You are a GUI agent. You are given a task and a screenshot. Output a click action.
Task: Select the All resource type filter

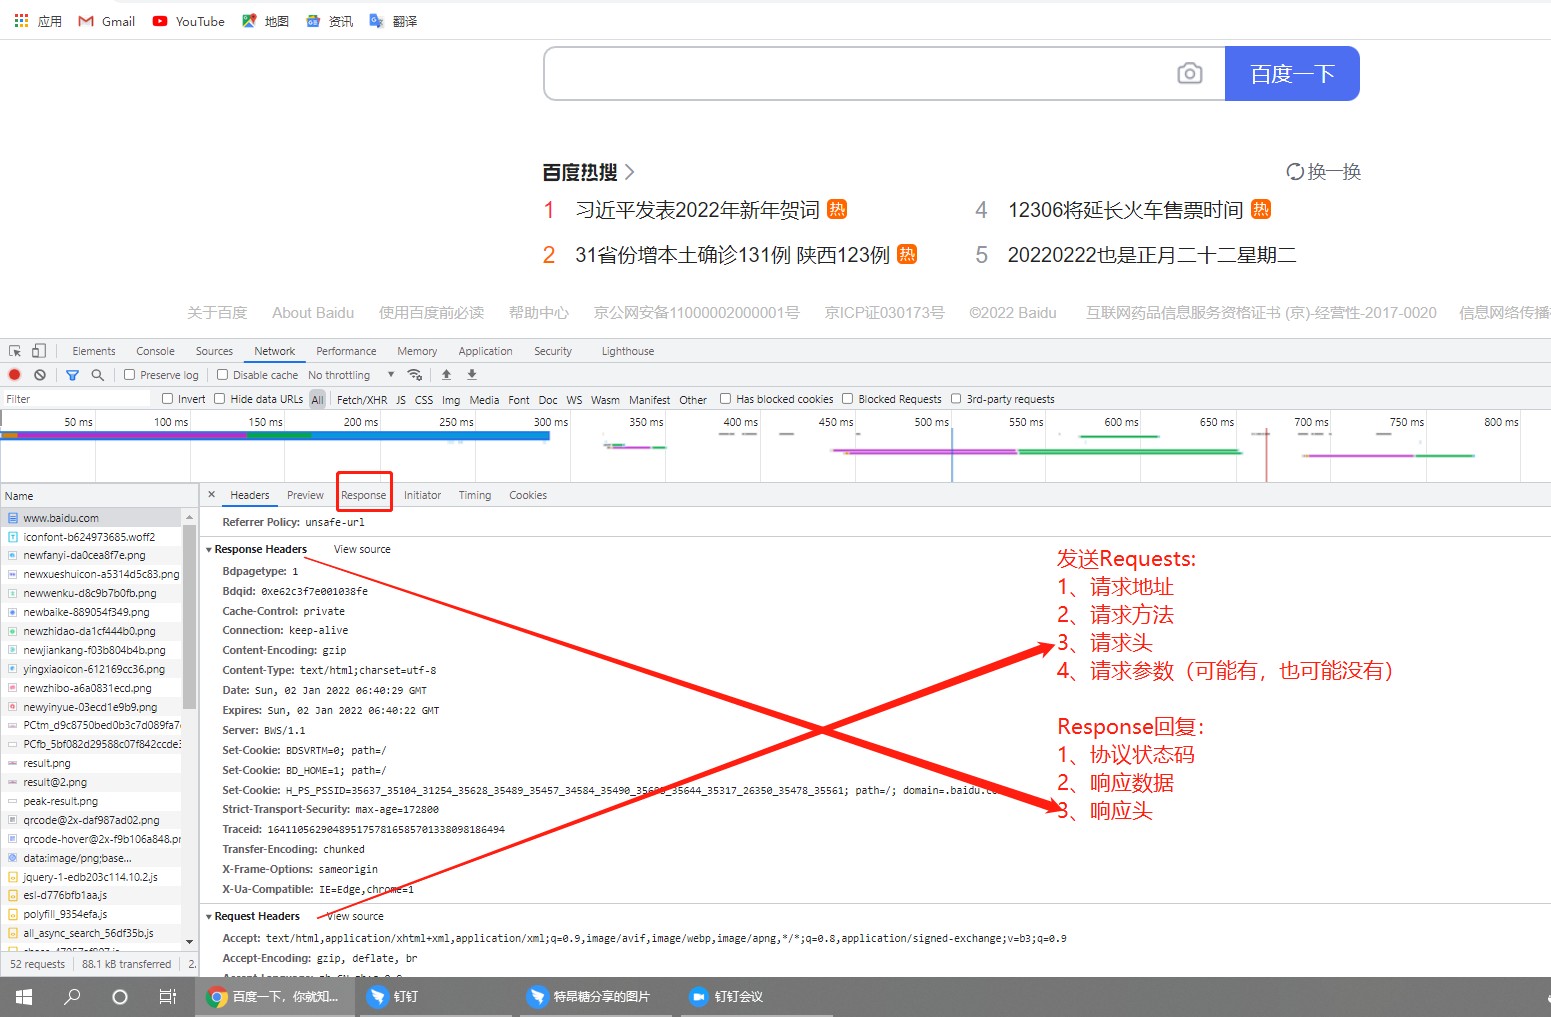(x=318, y=399)
